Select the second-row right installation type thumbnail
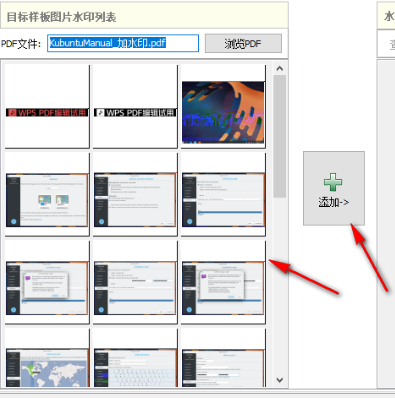 [223, 195]
